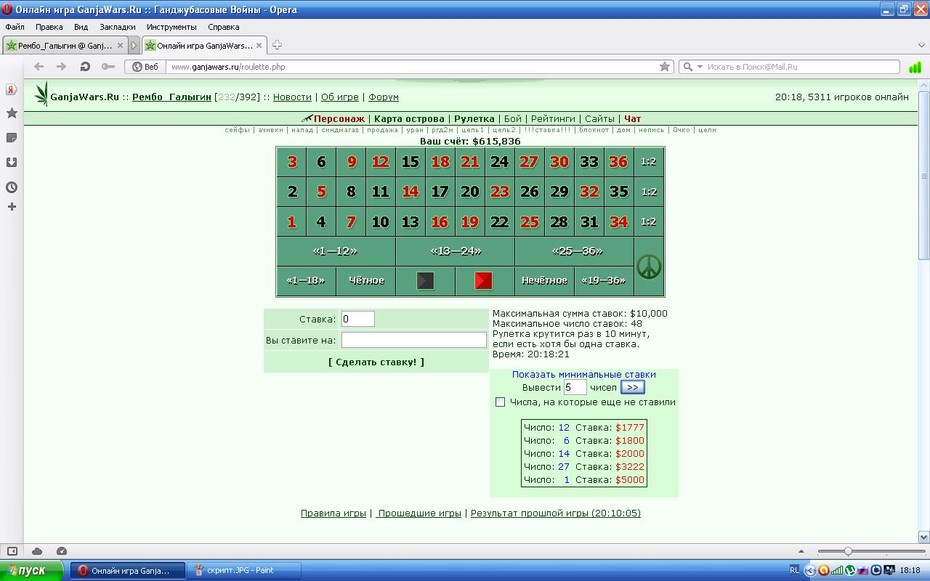Select the «19—36» high bet
The width and height of the screenshot is (930, 581).
coord(604,280)
